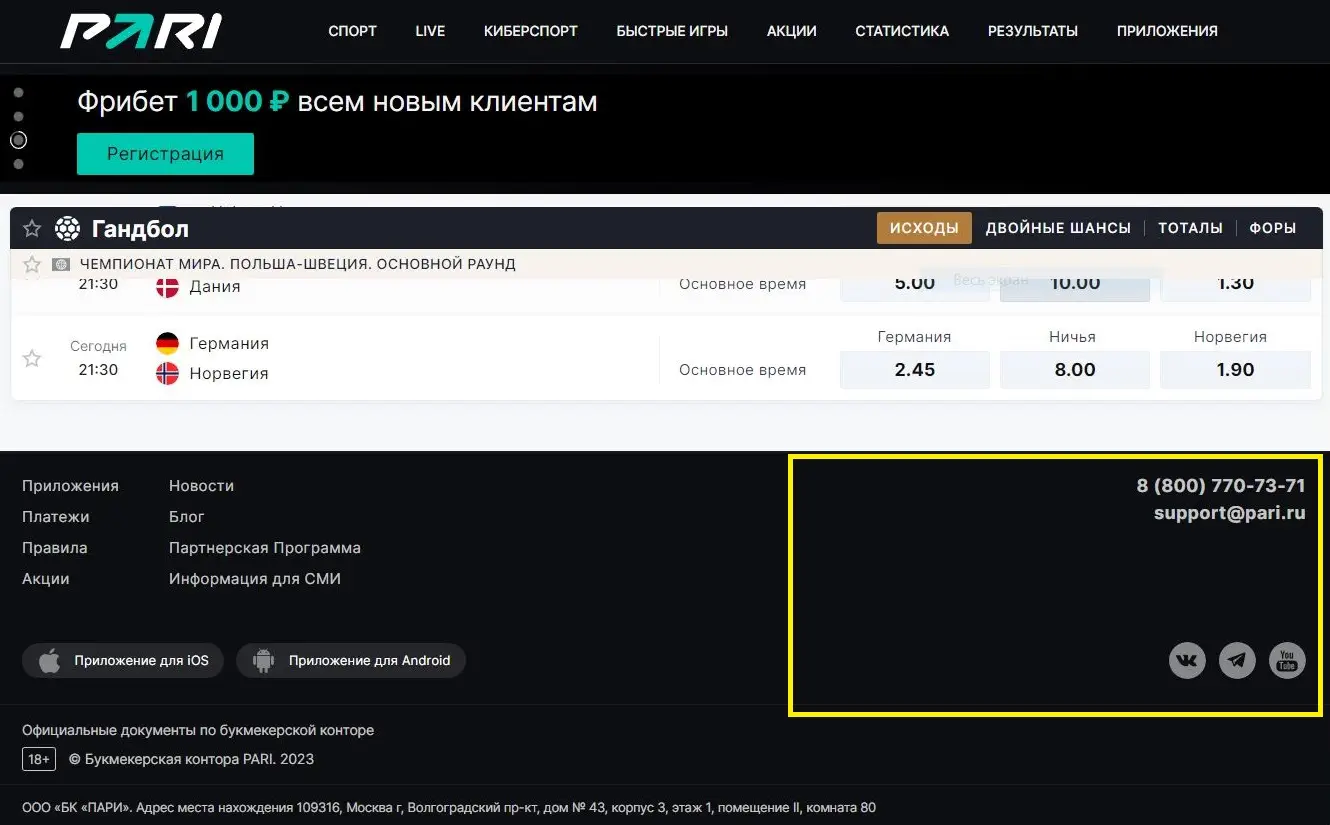Open Партнерская Программа link

(x=265, y=548)
